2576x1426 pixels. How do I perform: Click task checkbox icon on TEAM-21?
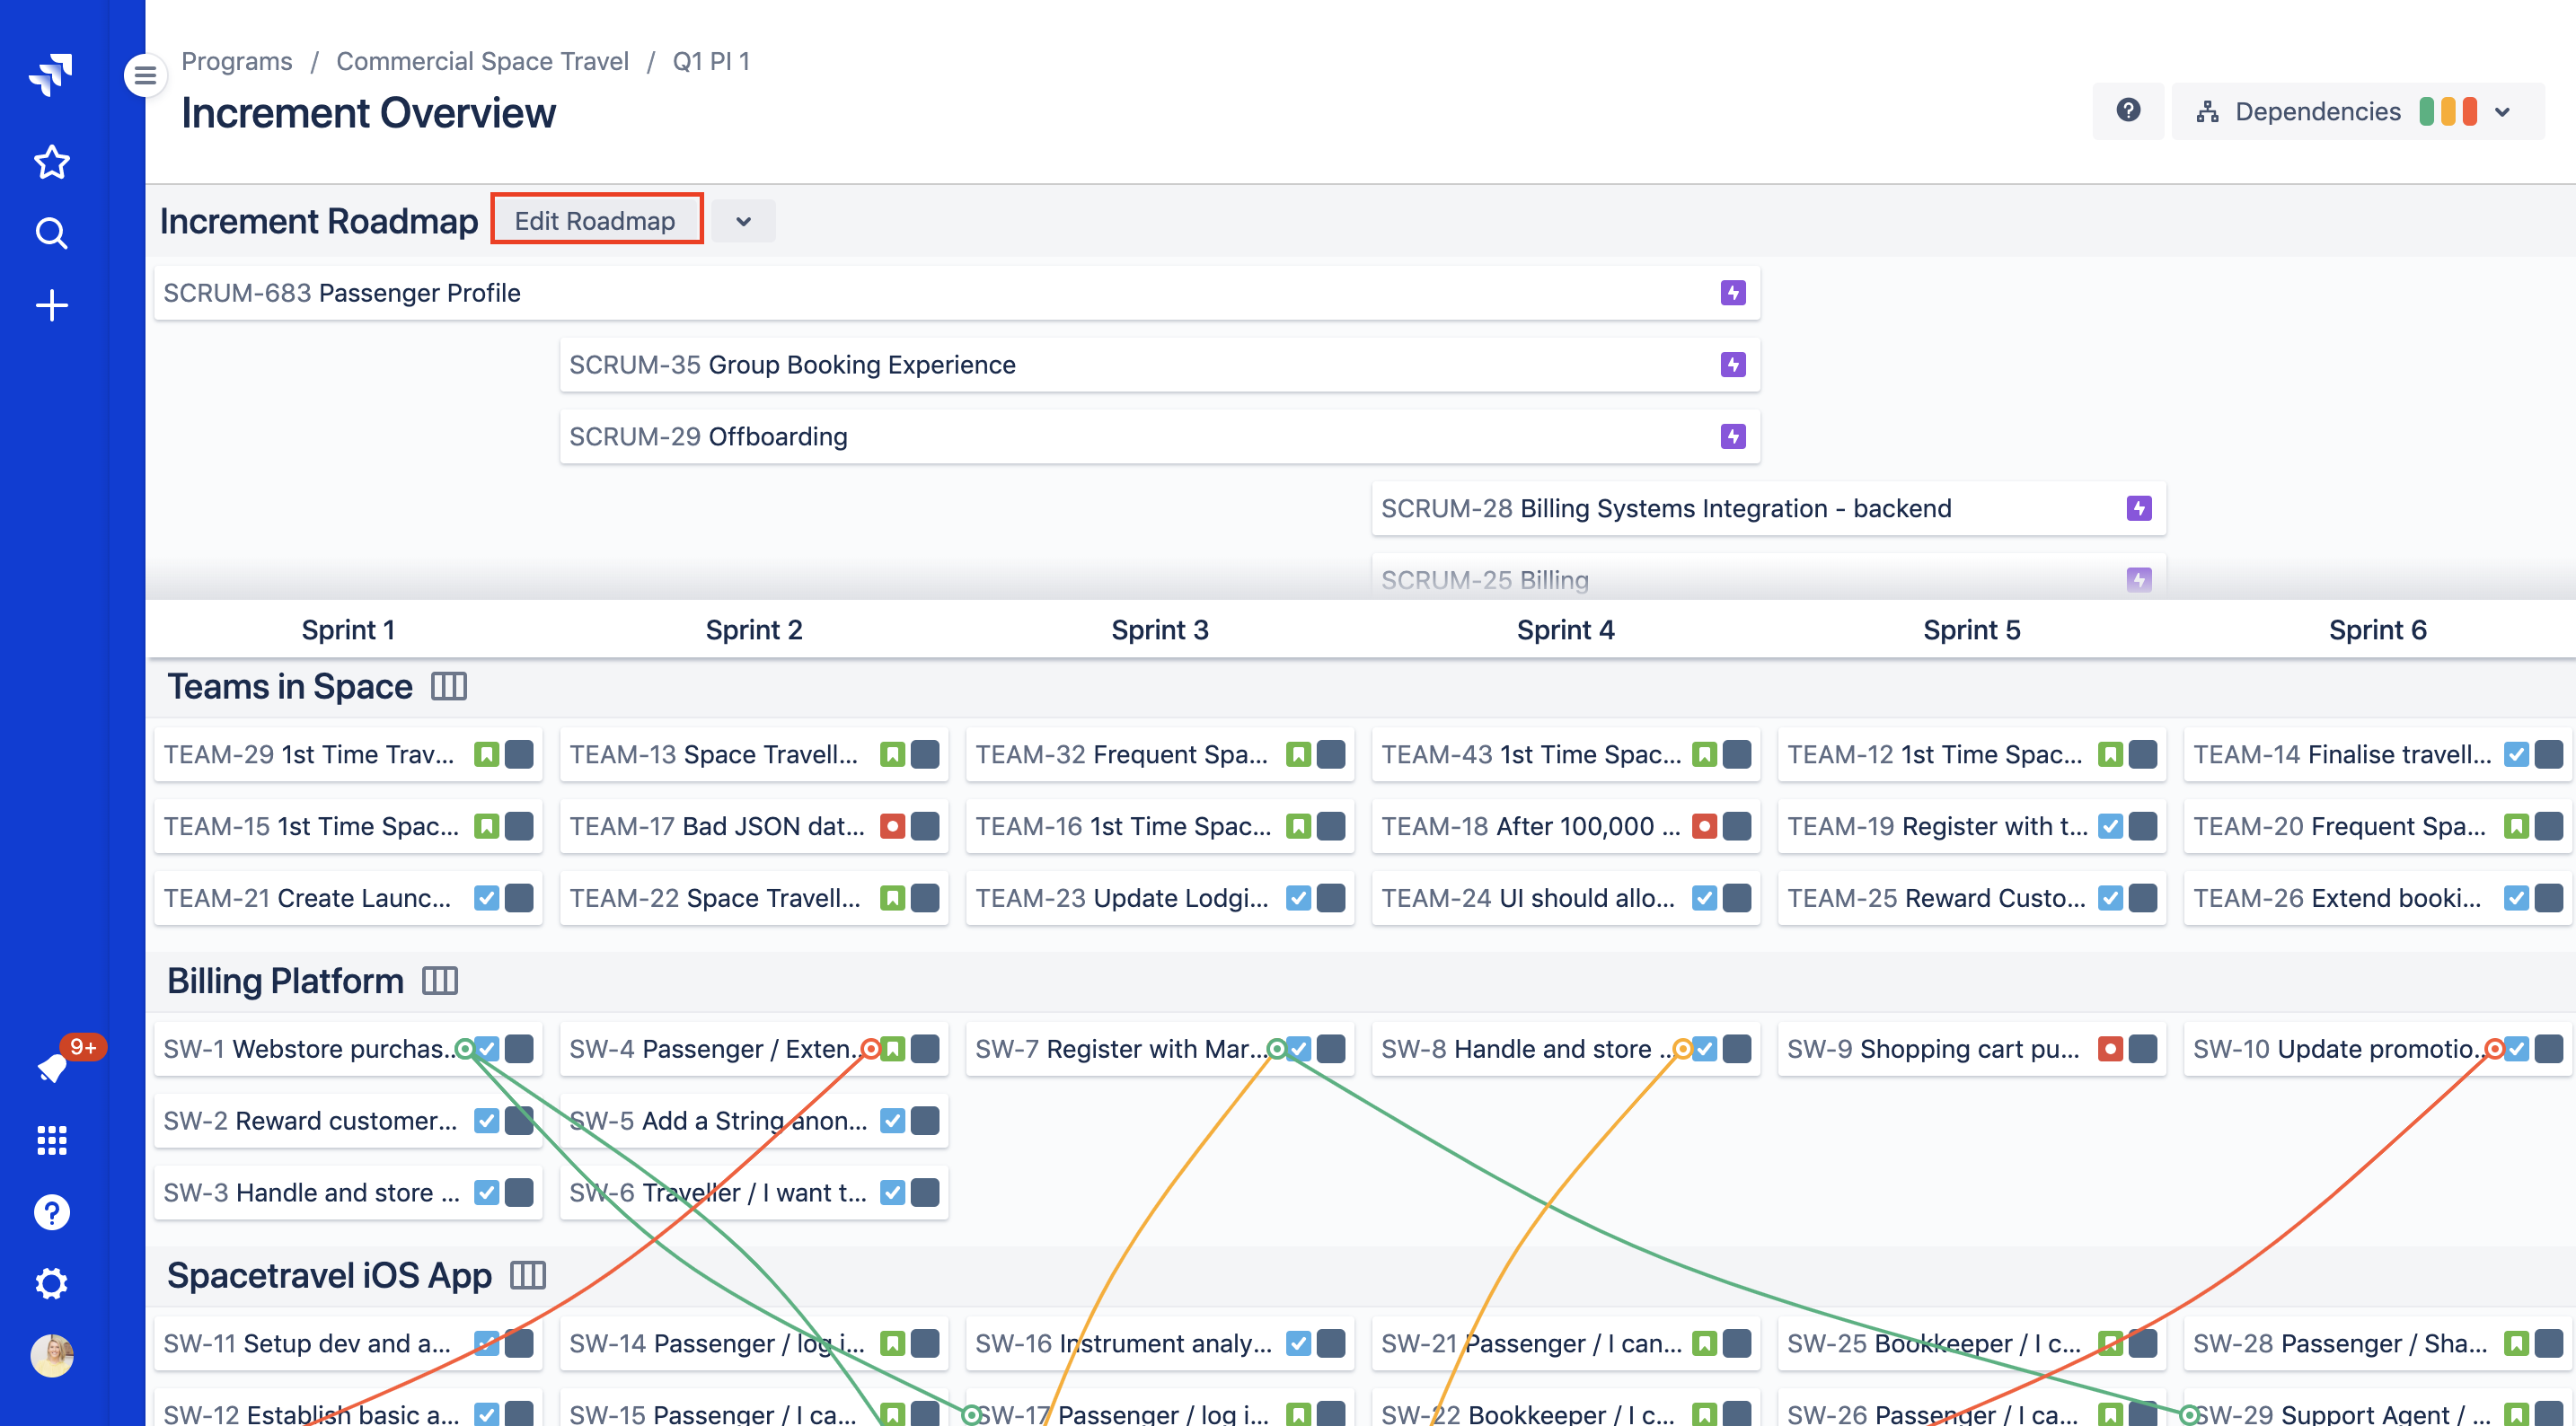click(x=486, y=898)
